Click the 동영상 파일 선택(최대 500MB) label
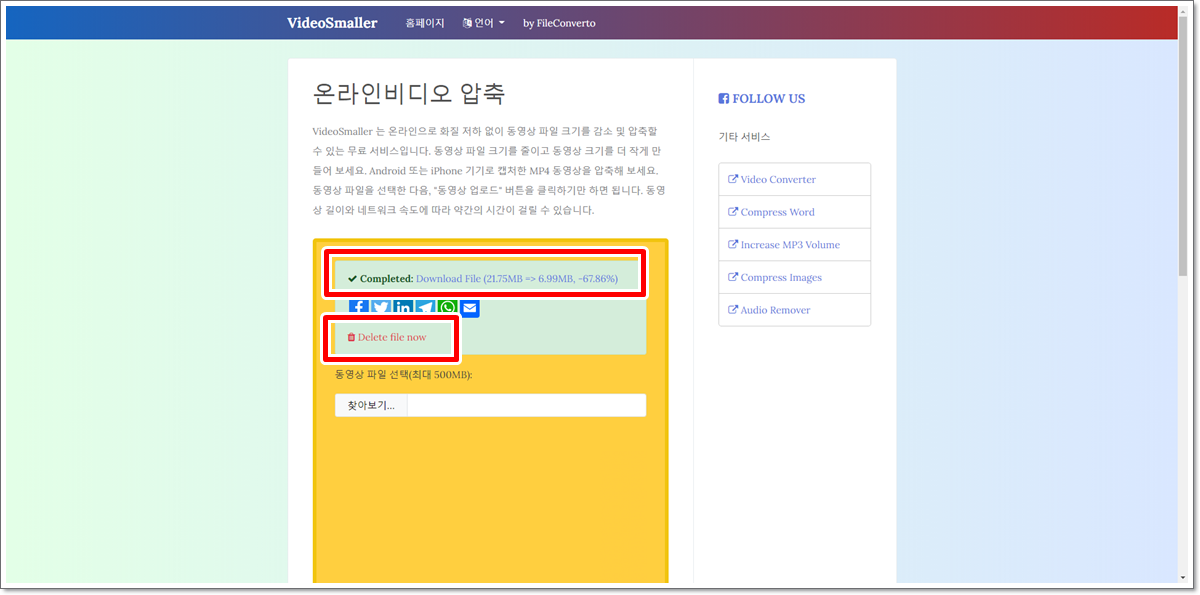This screenshot has width=1200, height=595. coord(403,374)
